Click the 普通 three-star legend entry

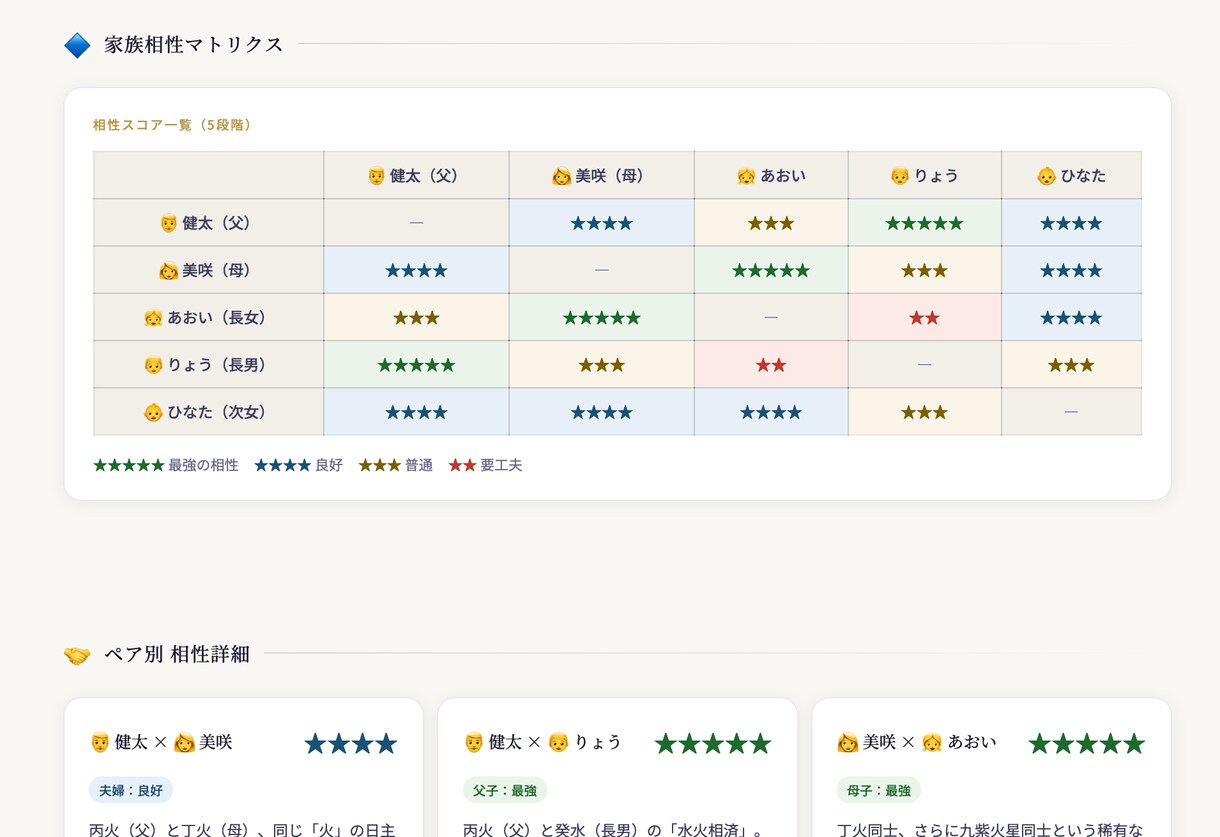(x=395, y=465)
